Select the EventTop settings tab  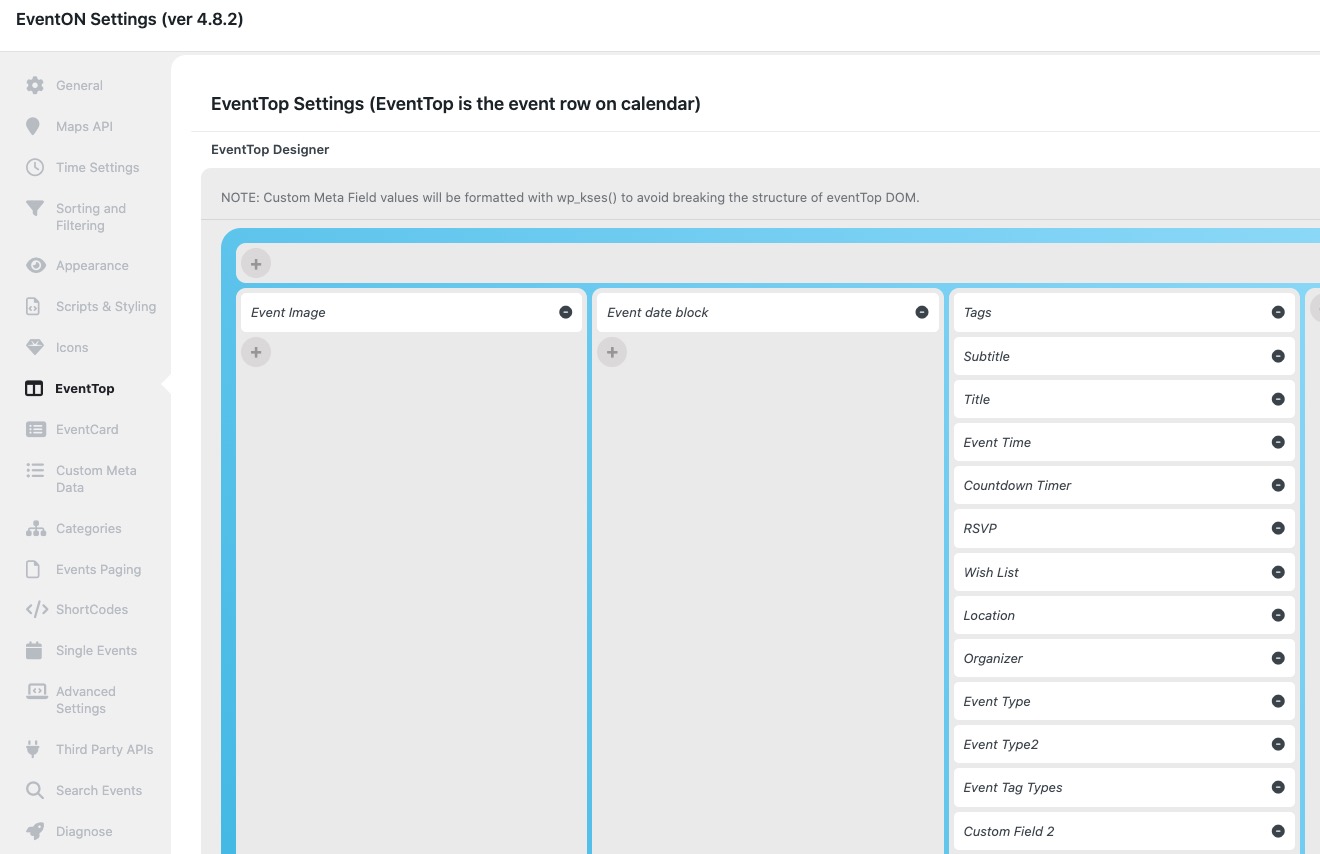coord(85,388)
